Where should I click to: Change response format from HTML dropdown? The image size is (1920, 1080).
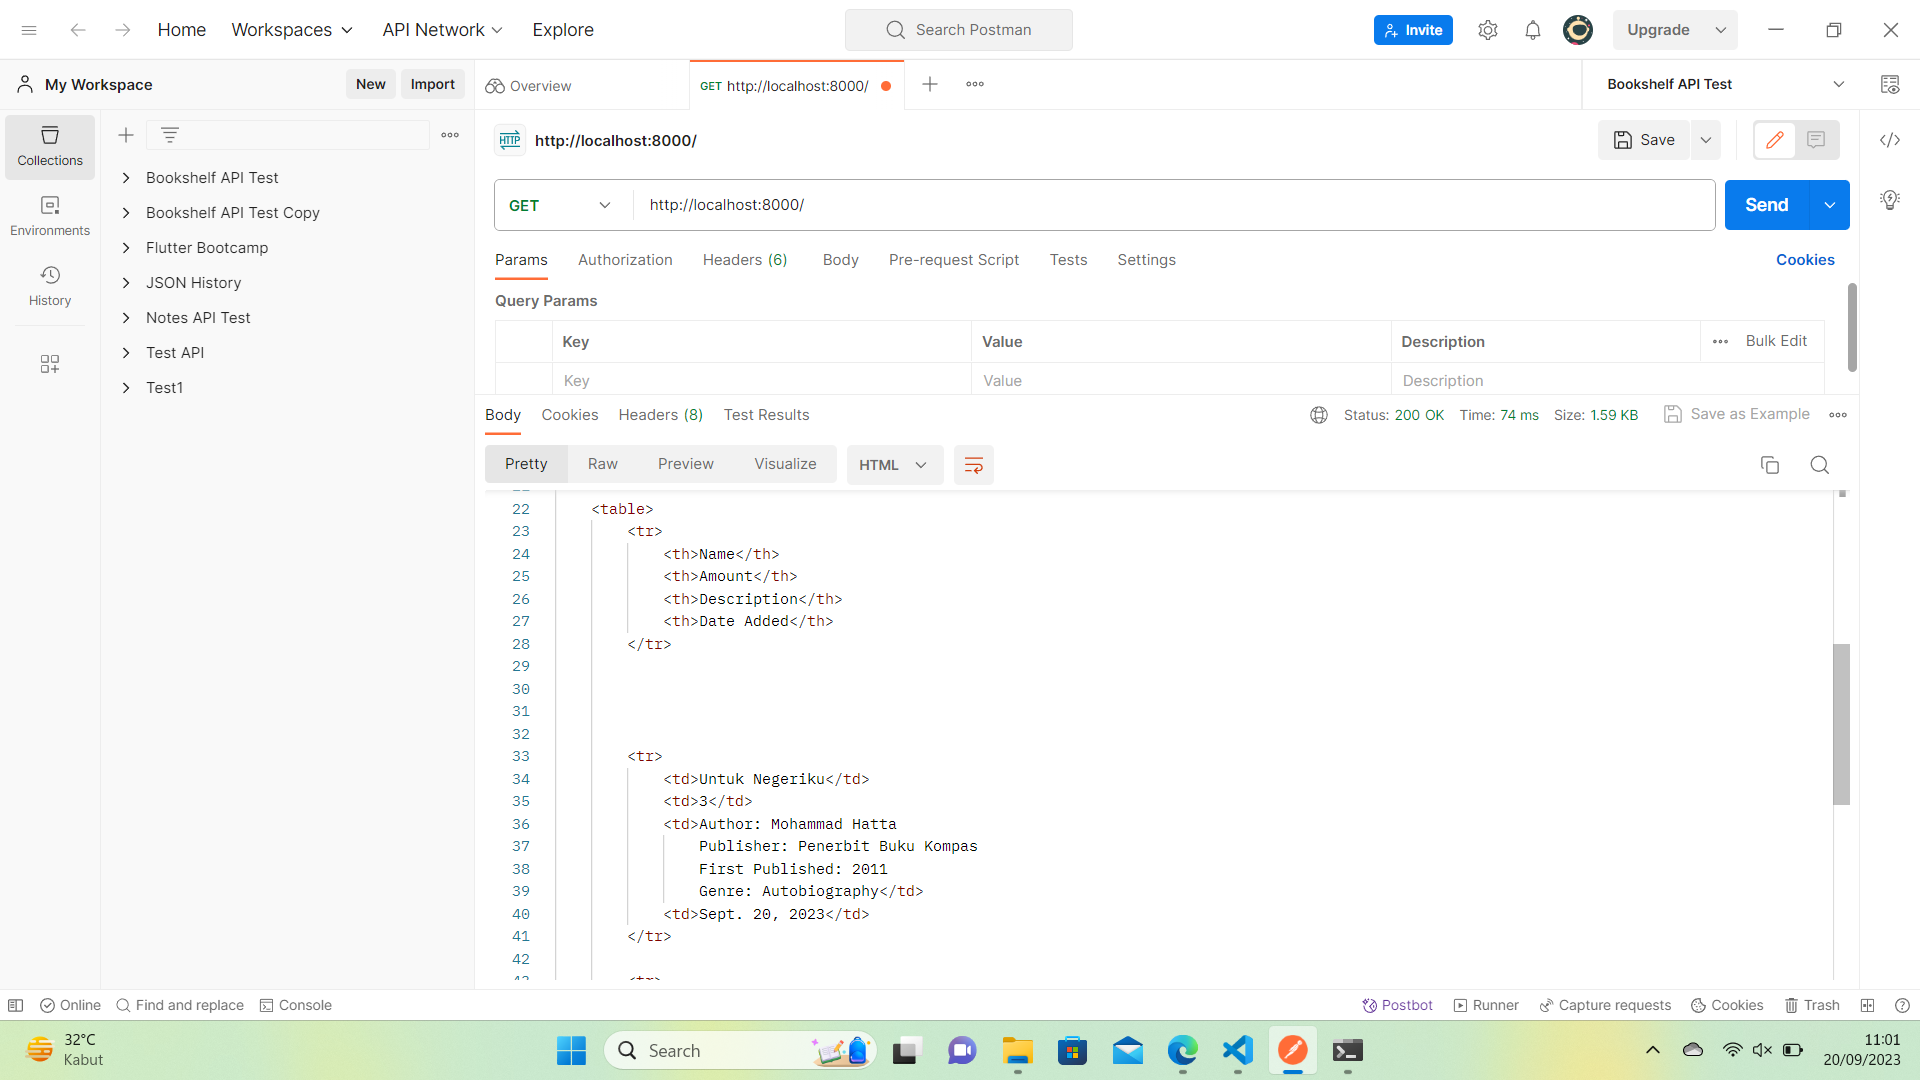click(893, 464)
